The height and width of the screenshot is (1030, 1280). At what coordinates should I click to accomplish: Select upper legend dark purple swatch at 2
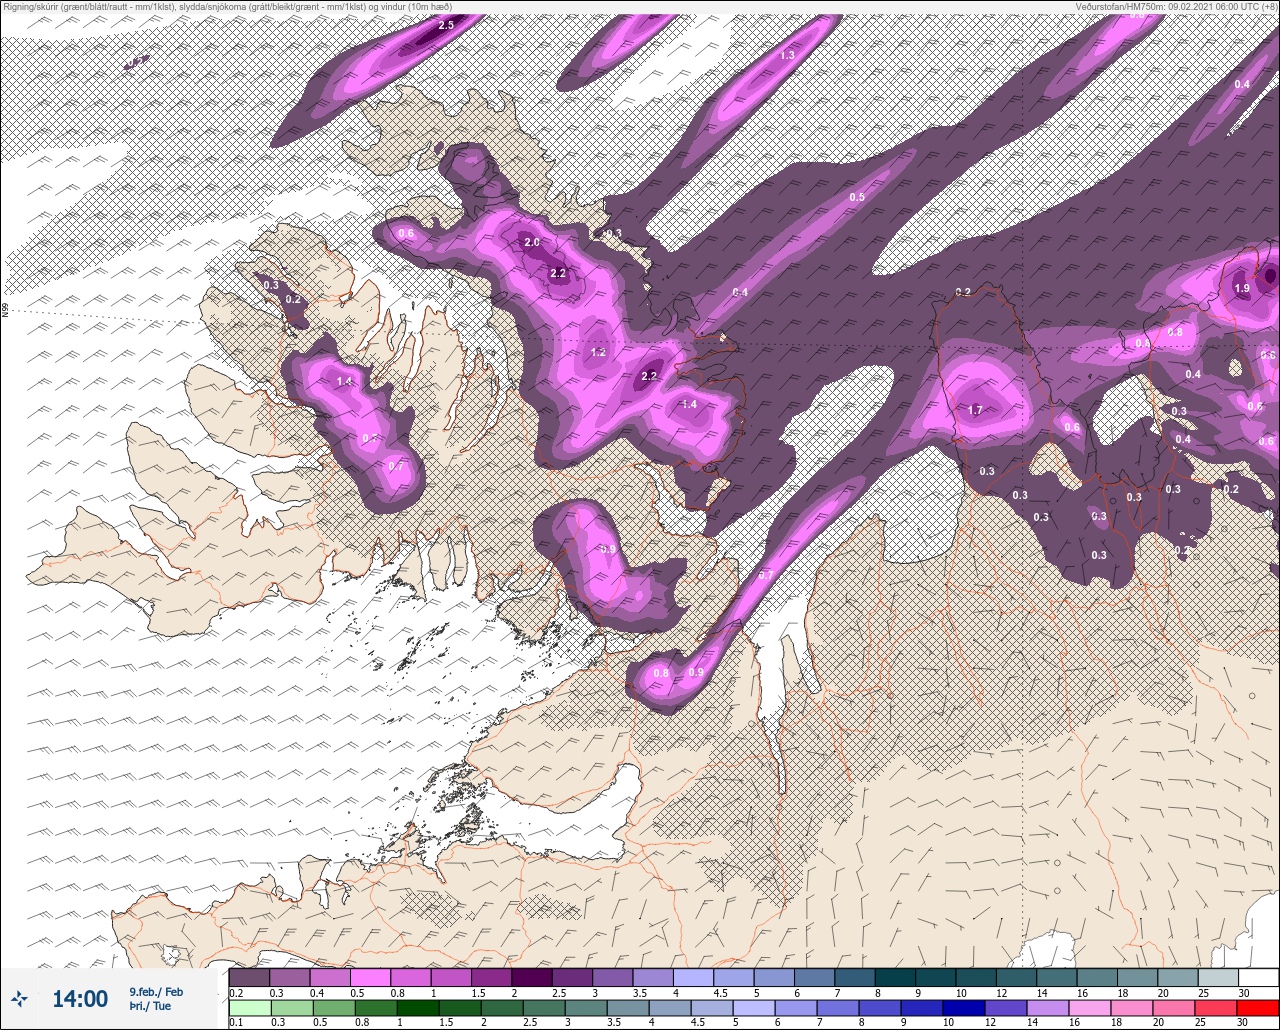click(531, 977)
